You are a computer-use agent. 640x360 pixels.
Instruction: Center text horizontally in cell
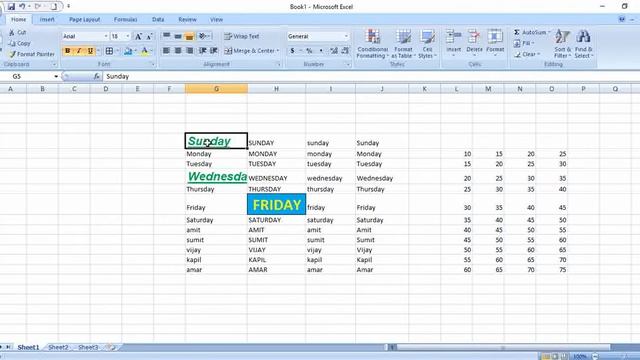[178, 51]
